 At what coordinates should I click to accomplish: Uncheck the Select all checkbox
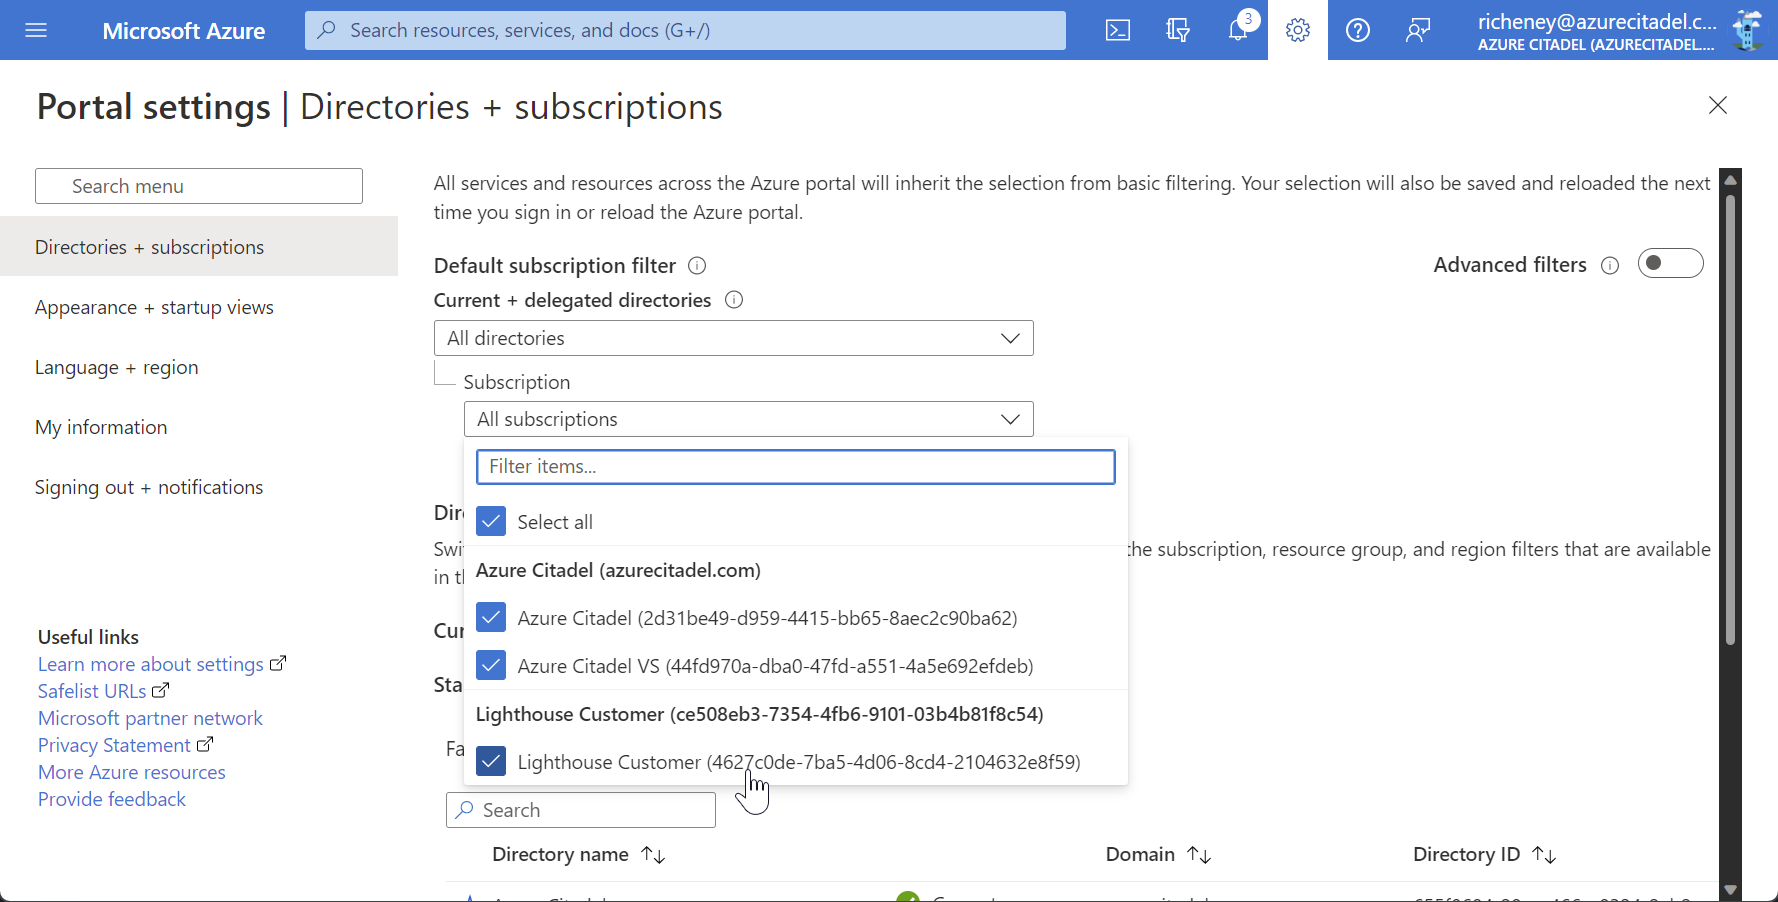tap(490, 521)
